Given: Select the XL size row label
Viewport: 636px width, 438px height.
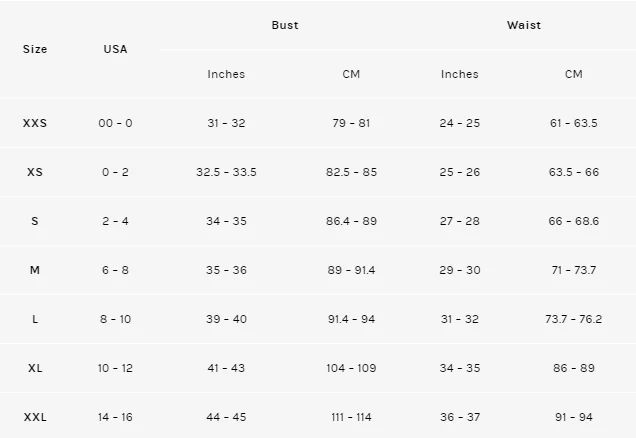Looking at the screenshot, I should pos(35,368).
